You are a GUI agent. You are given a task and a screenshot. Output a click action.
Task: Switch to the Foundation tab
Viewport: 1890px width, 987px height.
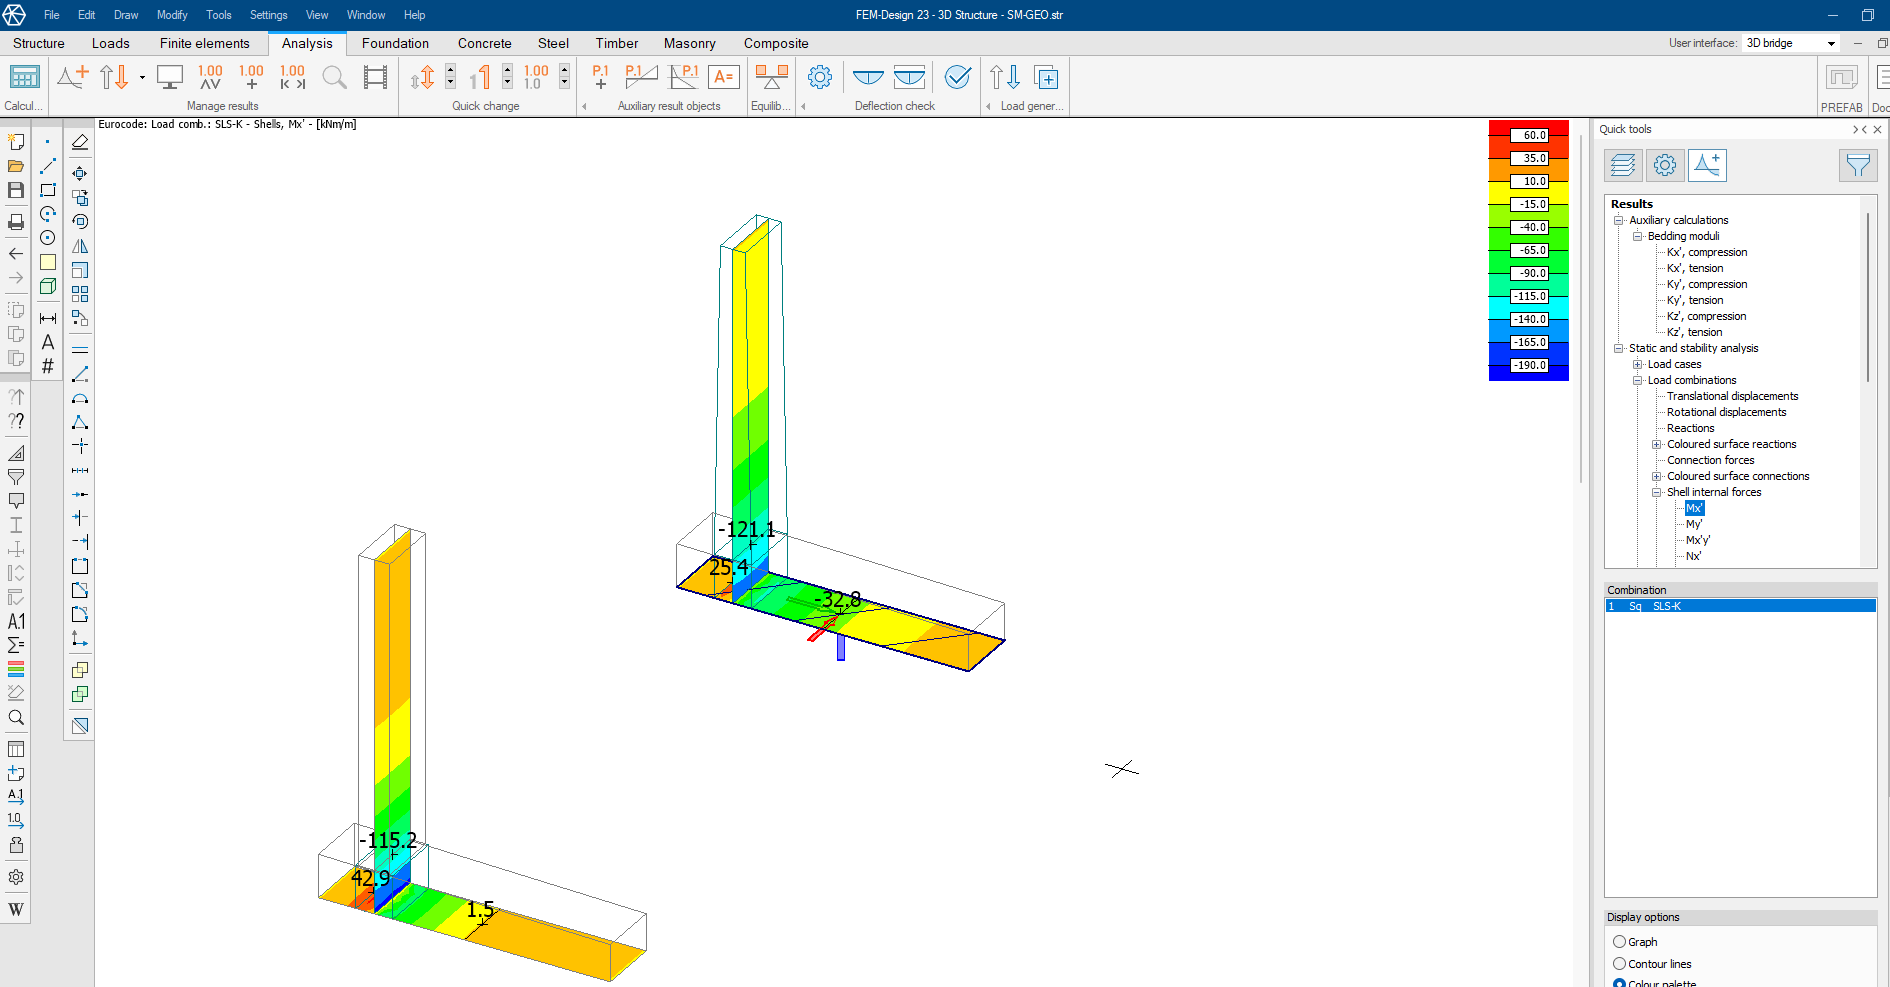395,43
